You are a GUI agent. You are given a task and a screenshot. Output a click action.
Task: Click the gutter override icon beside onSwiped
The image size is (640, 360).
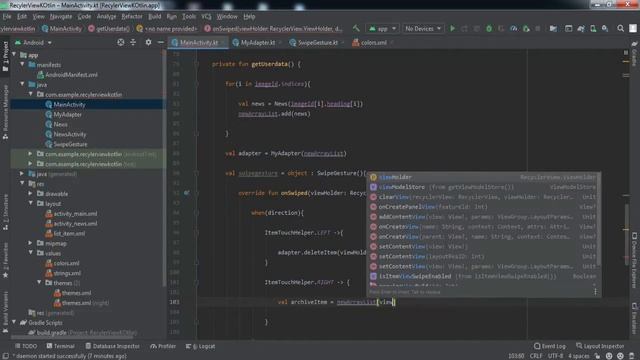(x=187, y=193)
